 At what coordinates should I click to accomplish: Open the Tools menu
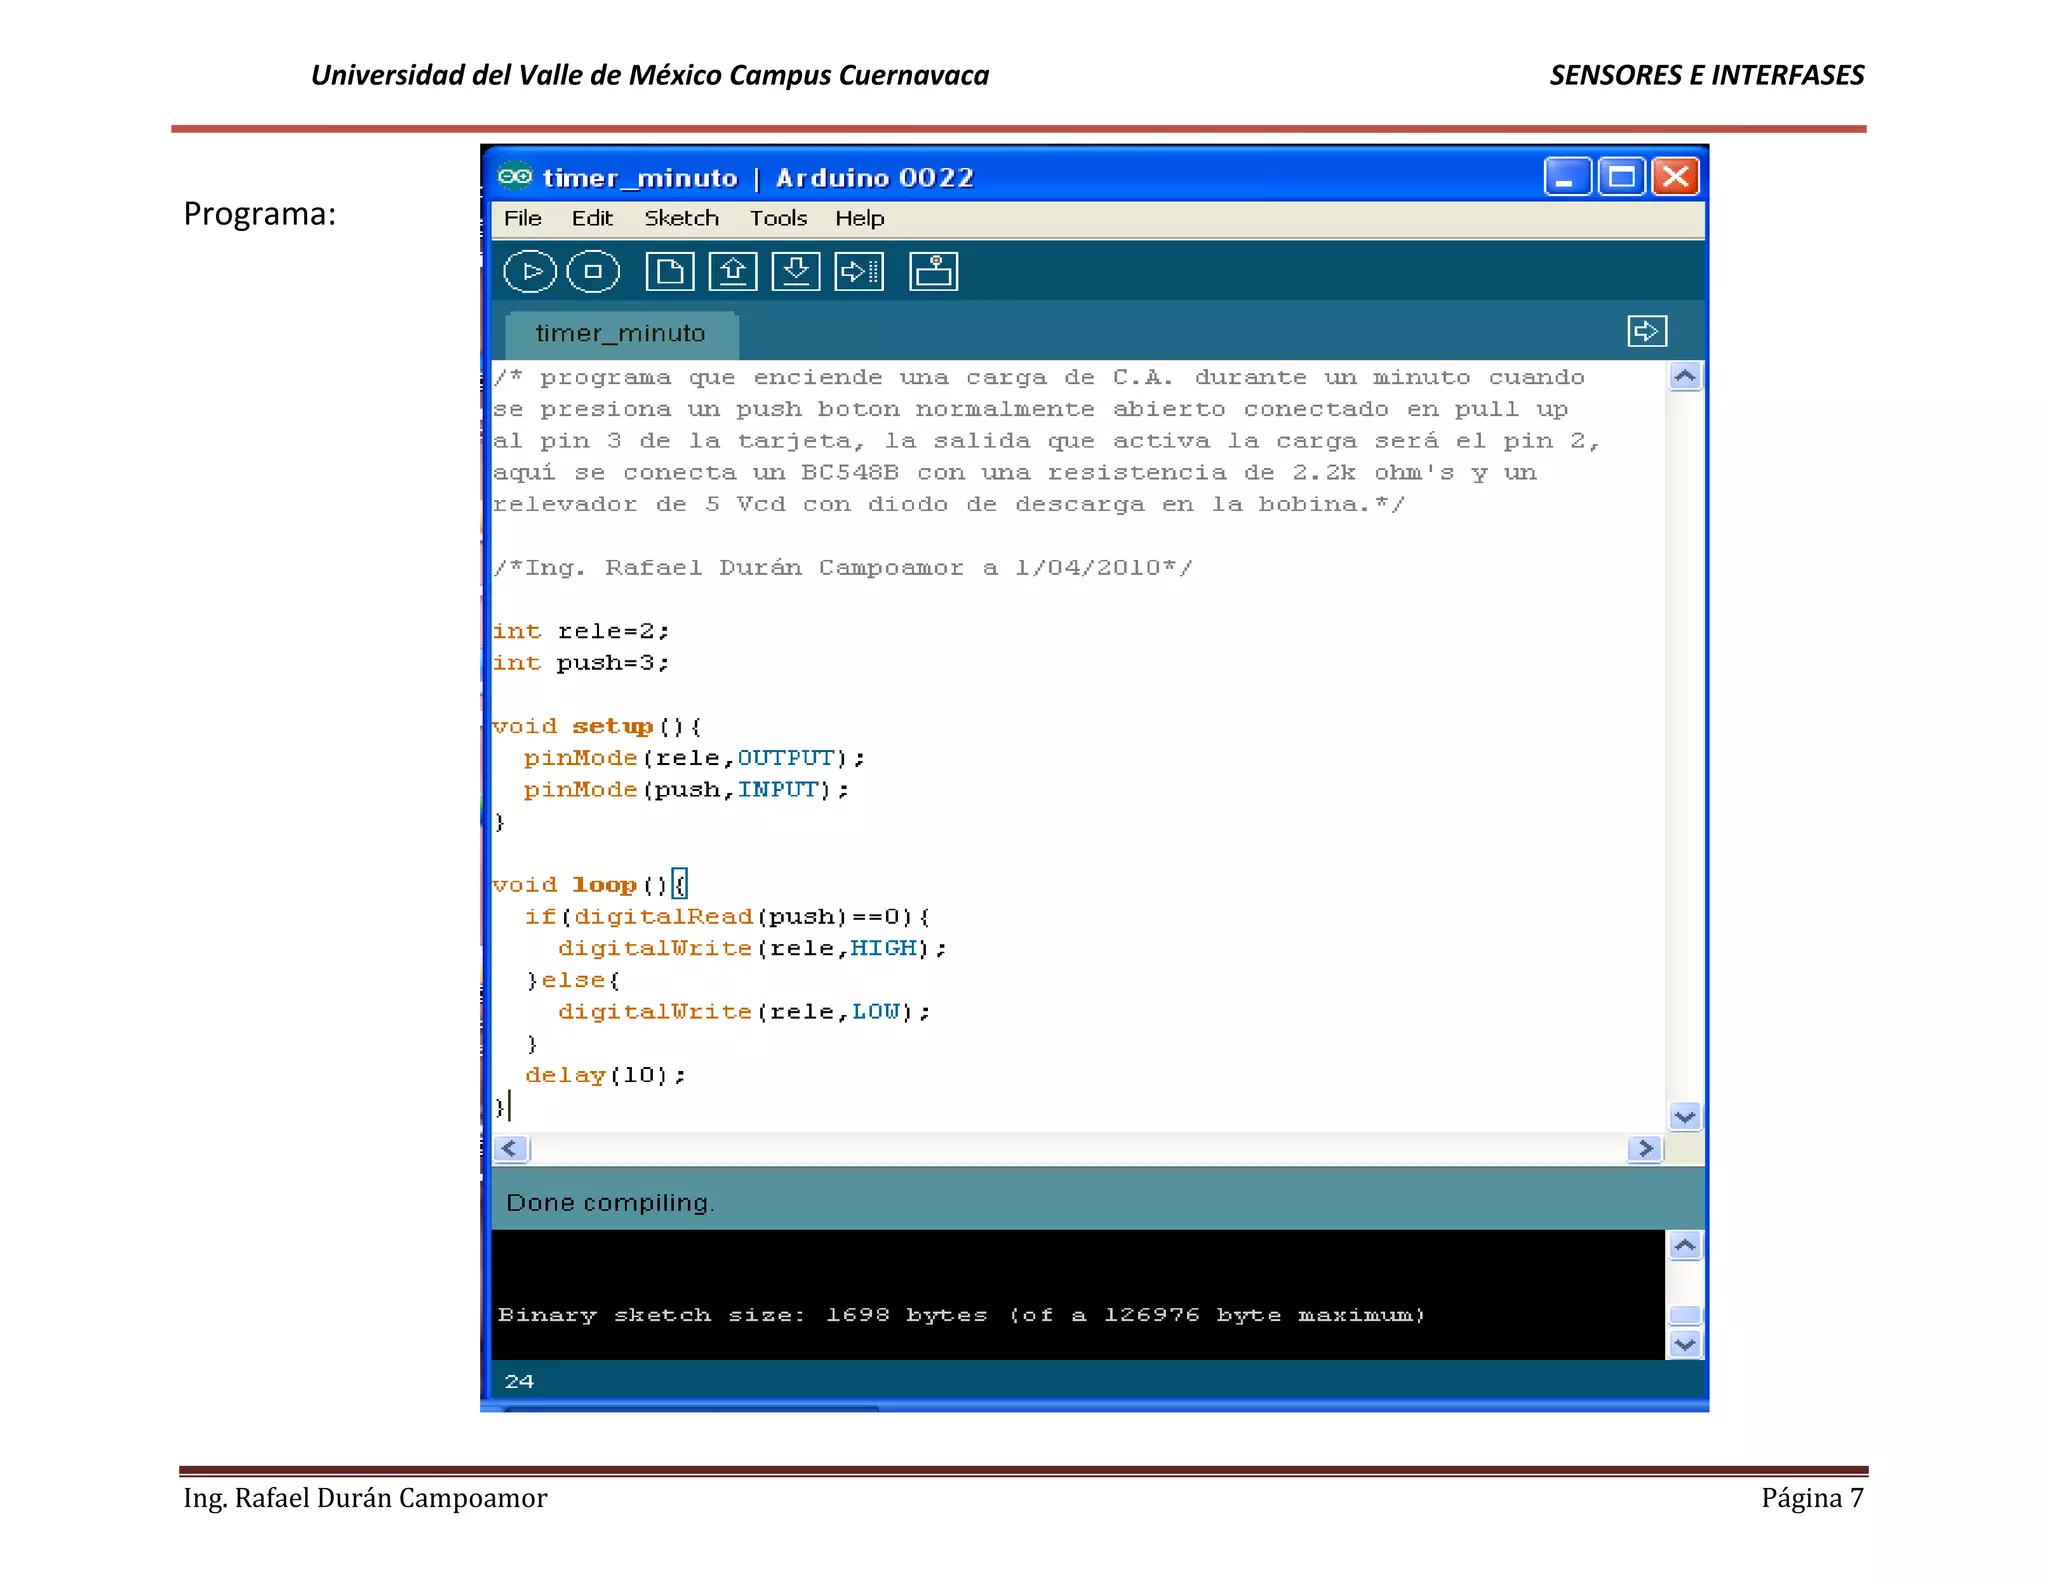778,218
